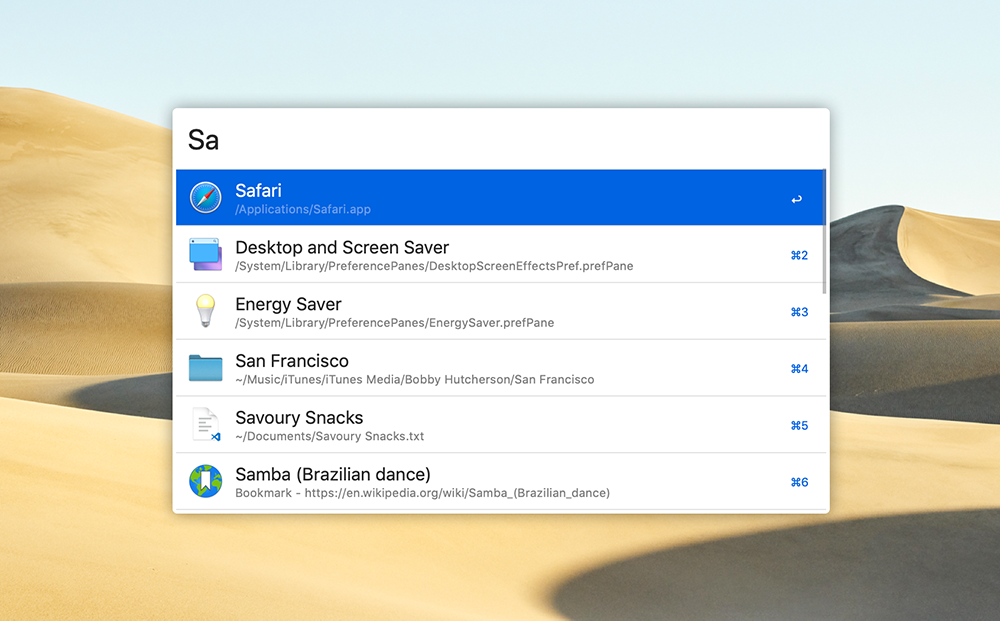Select the 'Safari' result title

click(258, 191)
